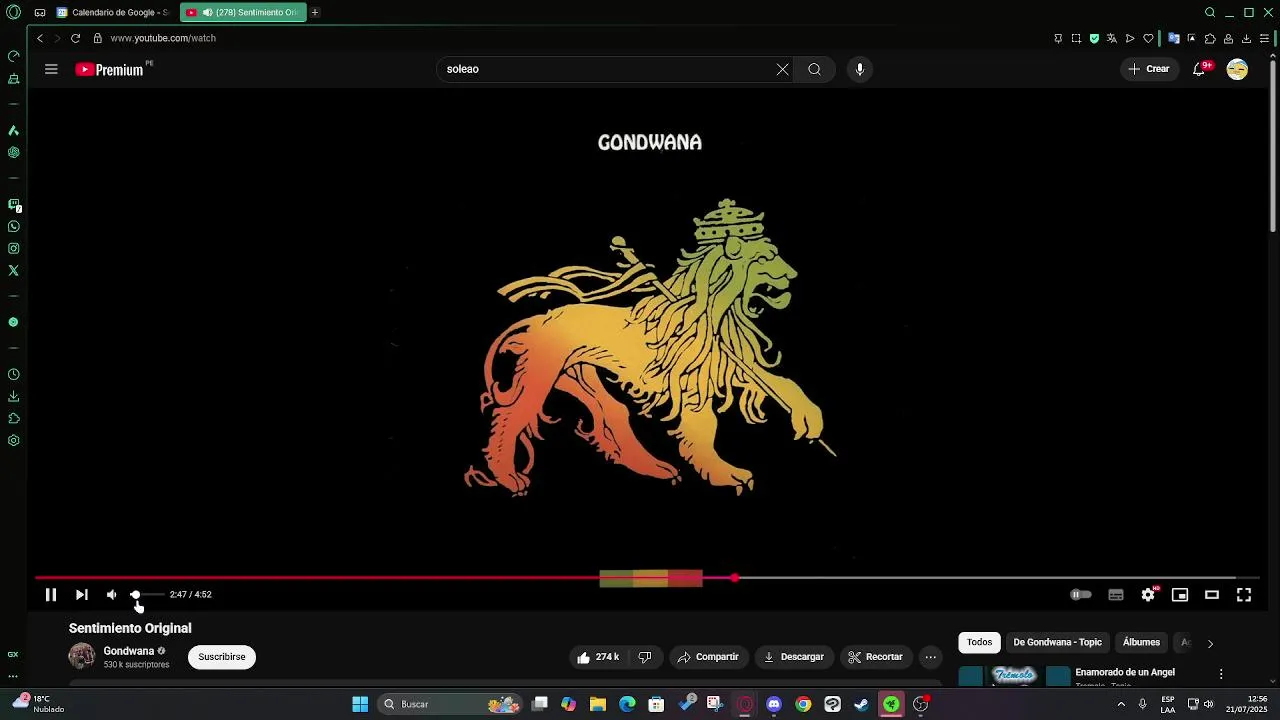Viewport: 1280px width, 720px height.
Task: Open a new browser tab
Action: pos(315,12)
